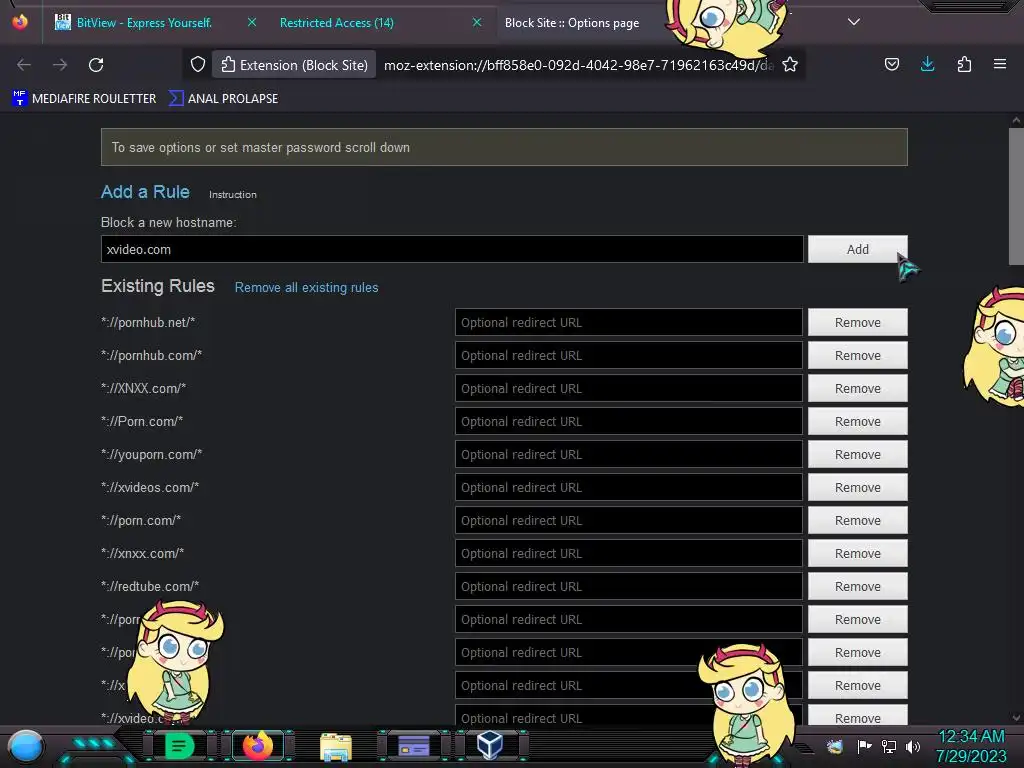1024x768 pixels.
Task: Reload the current page
Action: click(96, 65)
